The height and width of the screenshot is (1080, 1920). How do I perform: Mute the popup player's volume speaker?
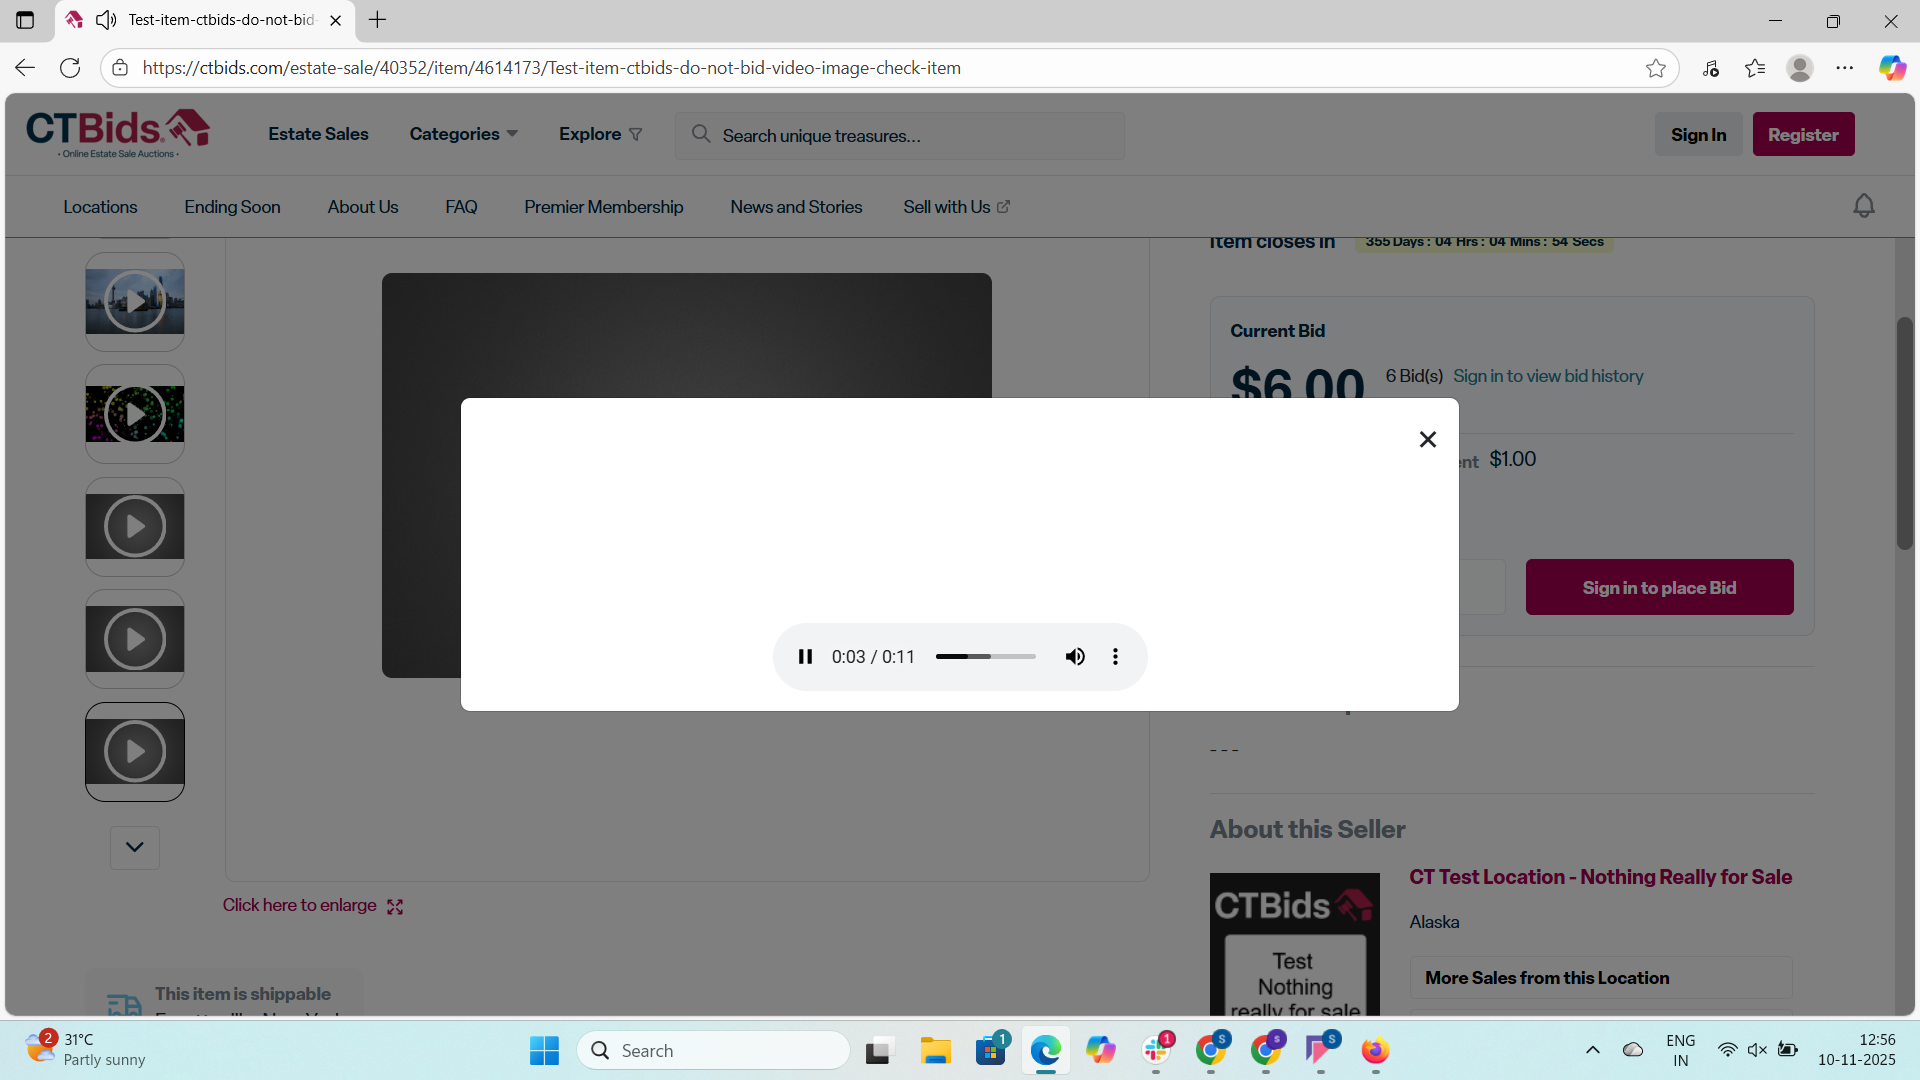[1075, 657]
